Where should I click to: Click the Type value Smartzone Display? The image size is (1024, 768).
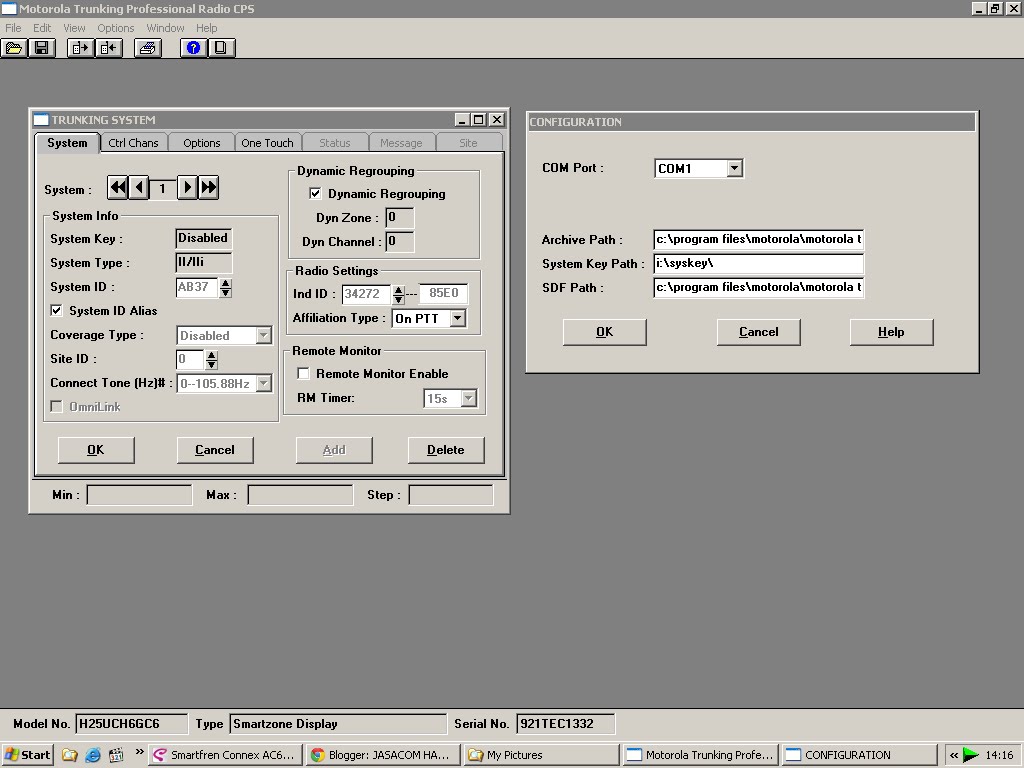pos(338,724)
